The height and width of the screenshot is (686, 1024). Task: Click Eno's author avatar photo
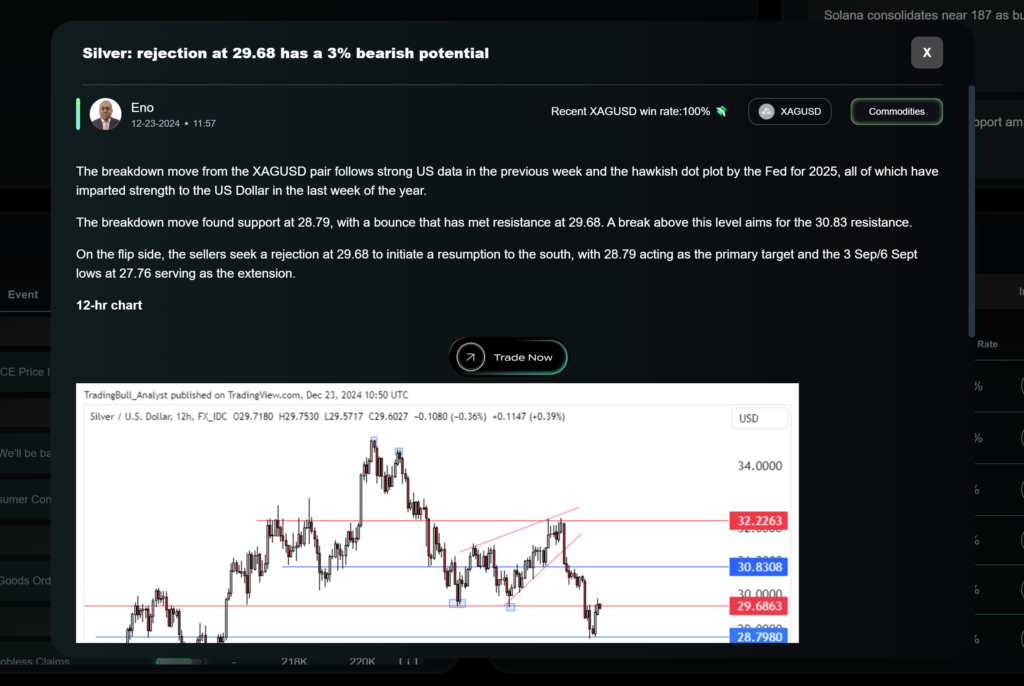[105, 114]
